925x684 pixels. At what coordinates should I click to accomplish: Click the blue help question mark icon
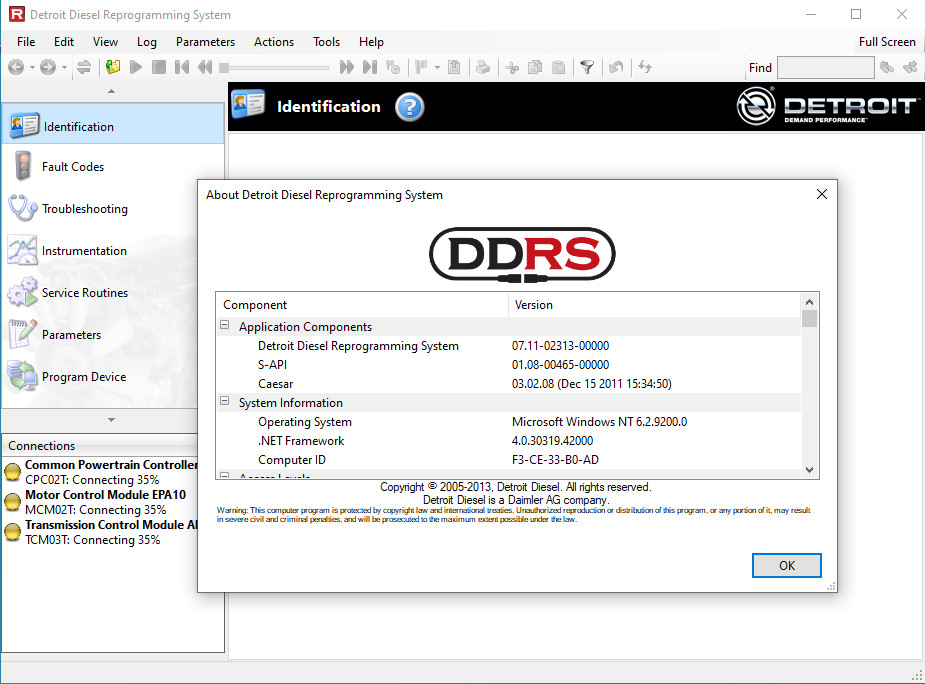pyautogui.click(x=410, y=107)
